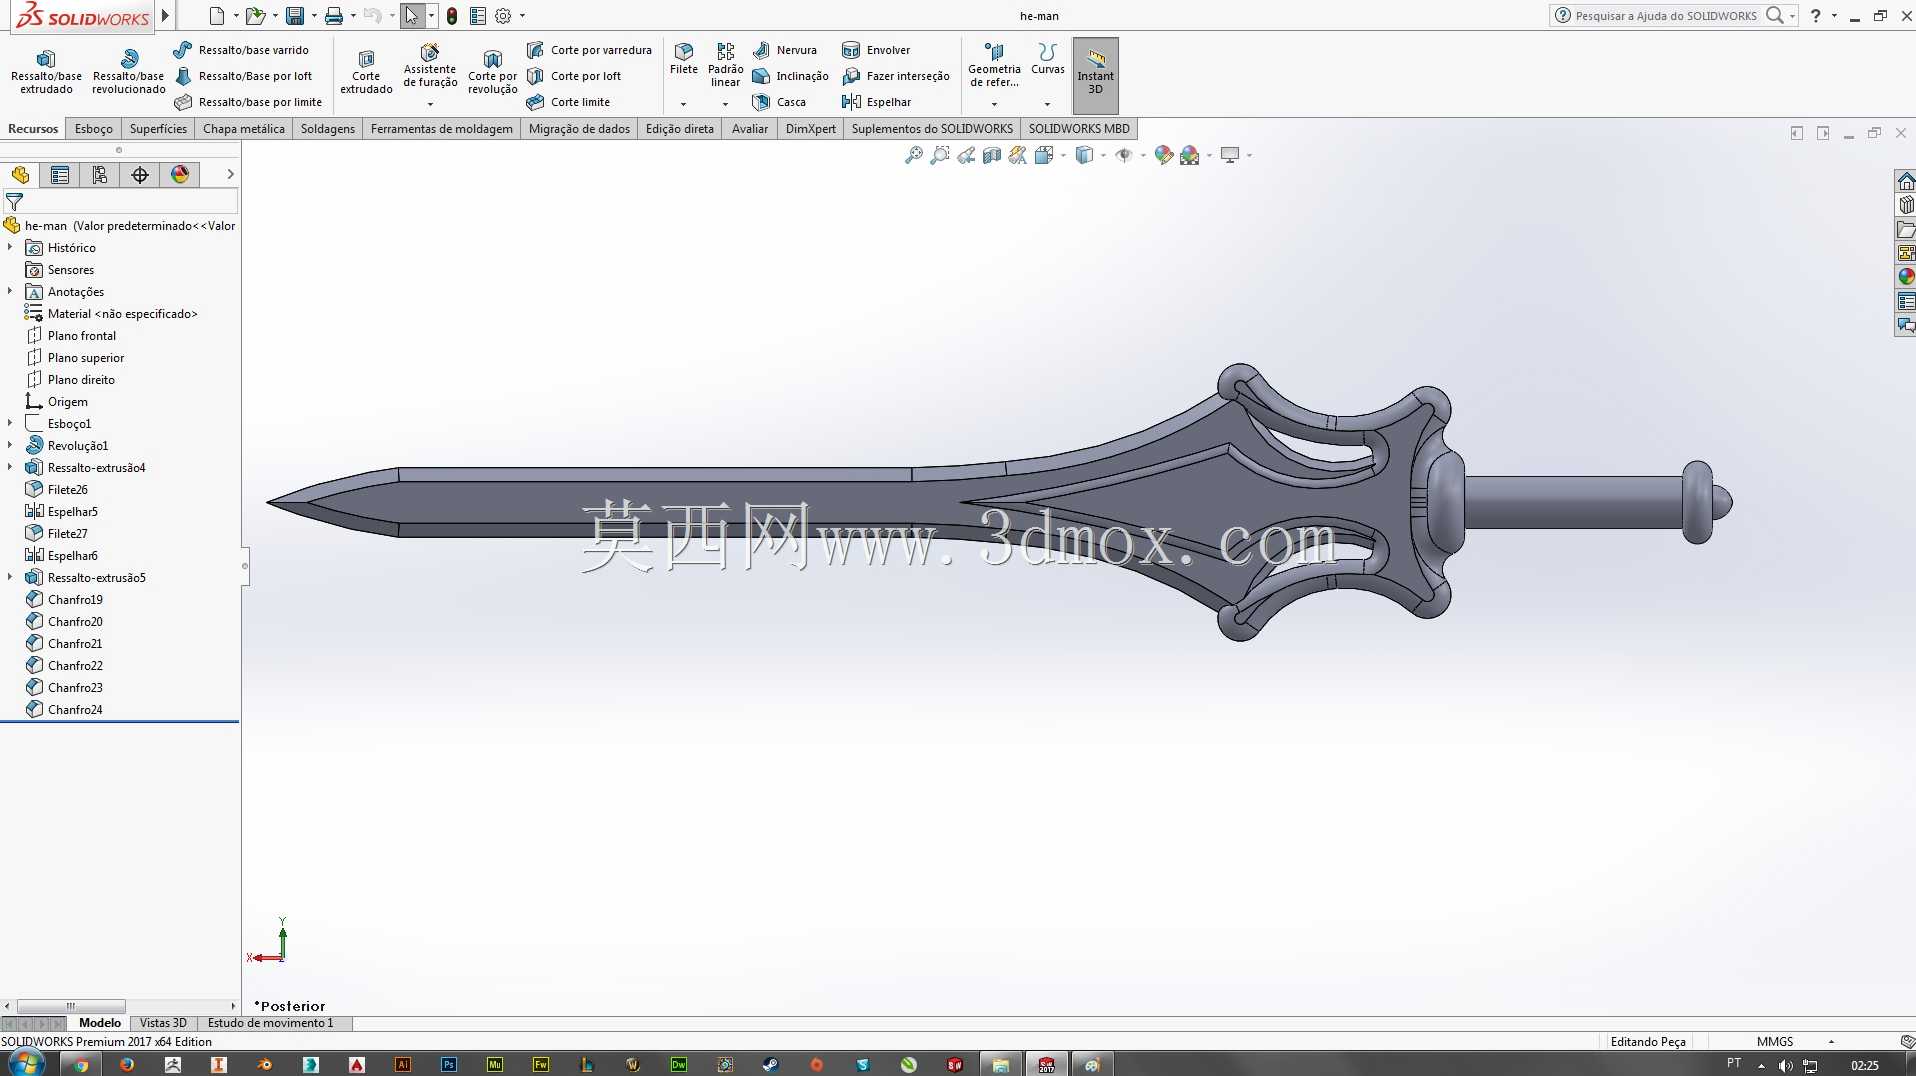Switch to the Edição direta tab
This screenshot has height=1076, width=1916.
point(680,128)
